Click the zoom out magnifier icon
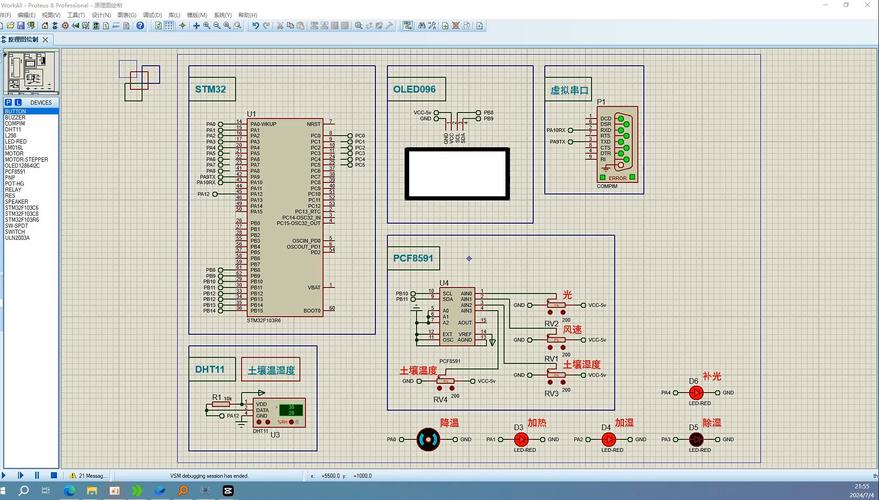Screen dimensions: 879x500 (217, 25)
